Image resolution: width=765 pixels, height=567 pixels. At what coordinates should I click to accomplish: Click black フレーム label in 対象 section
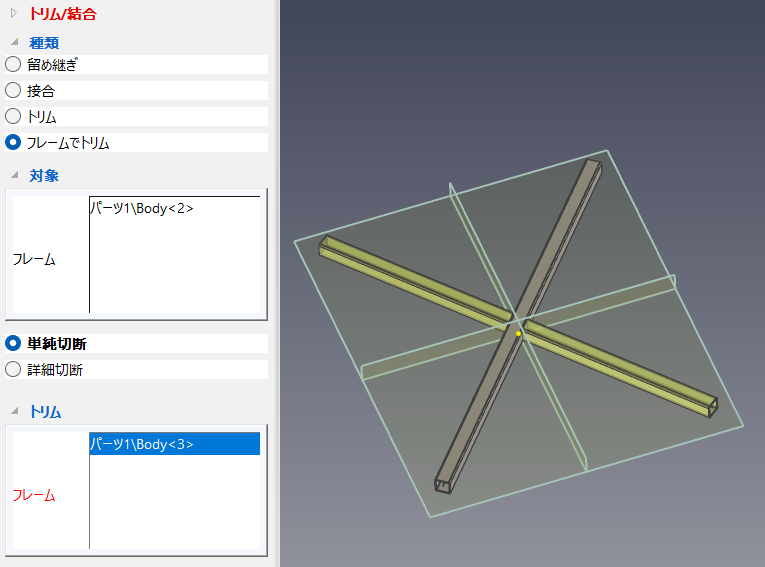(x=34, y=259)
